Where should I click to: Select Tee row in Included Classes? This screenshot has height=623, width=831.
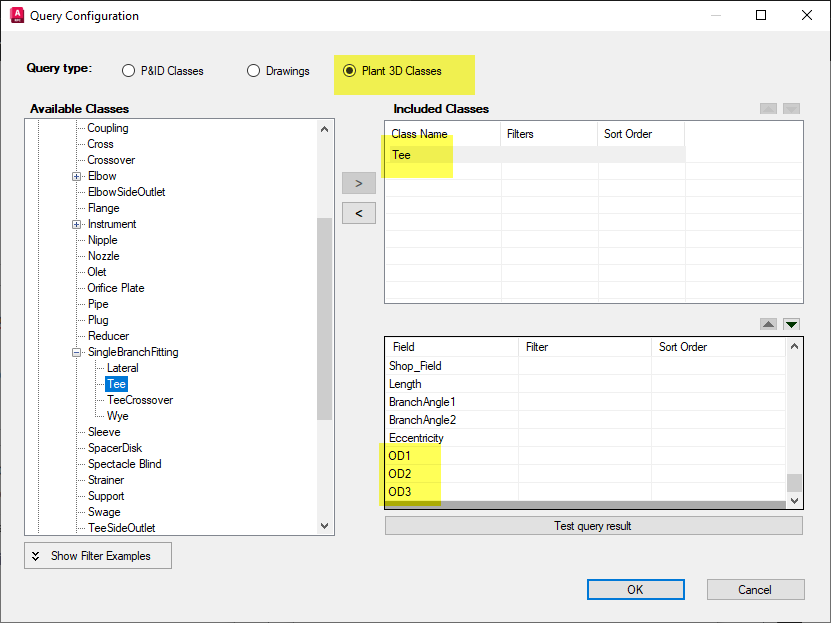(x=535, y=155)
